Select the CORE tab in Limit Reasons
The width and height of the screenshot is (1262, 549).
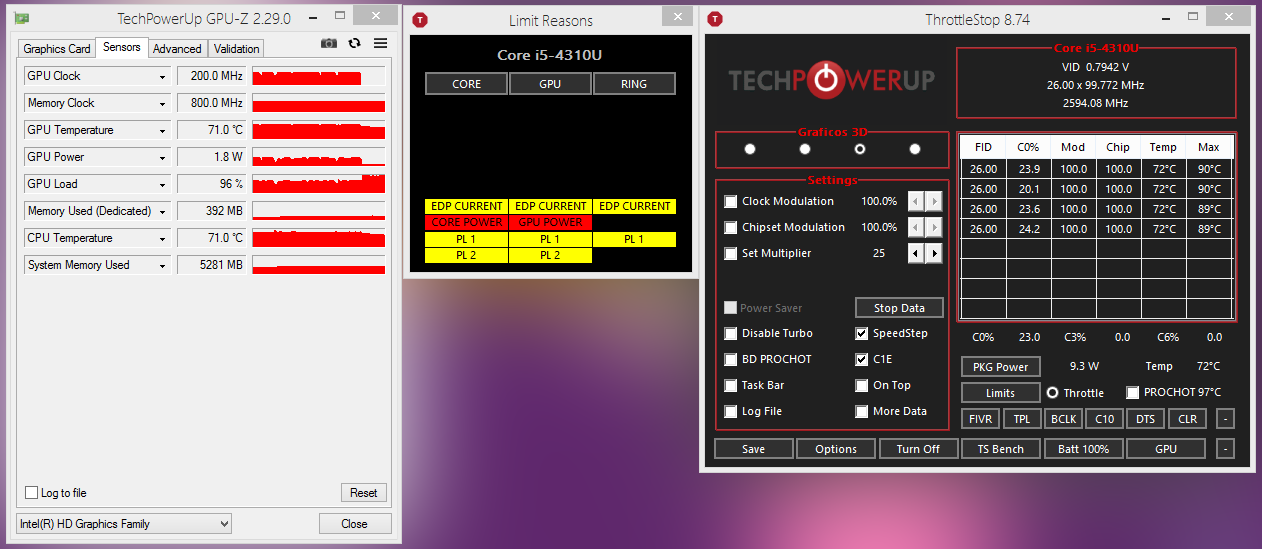tap(467, 84)
